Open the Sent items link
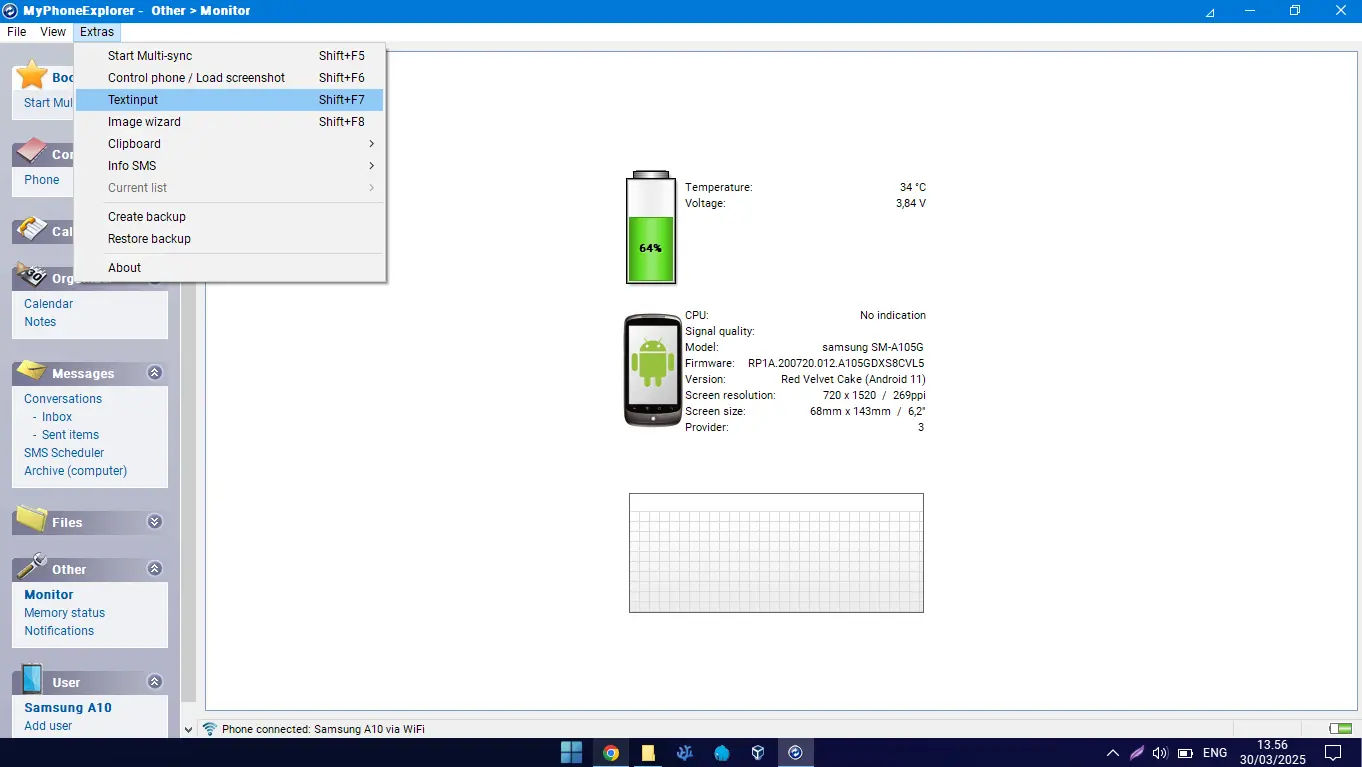 (x=70, y=435)
